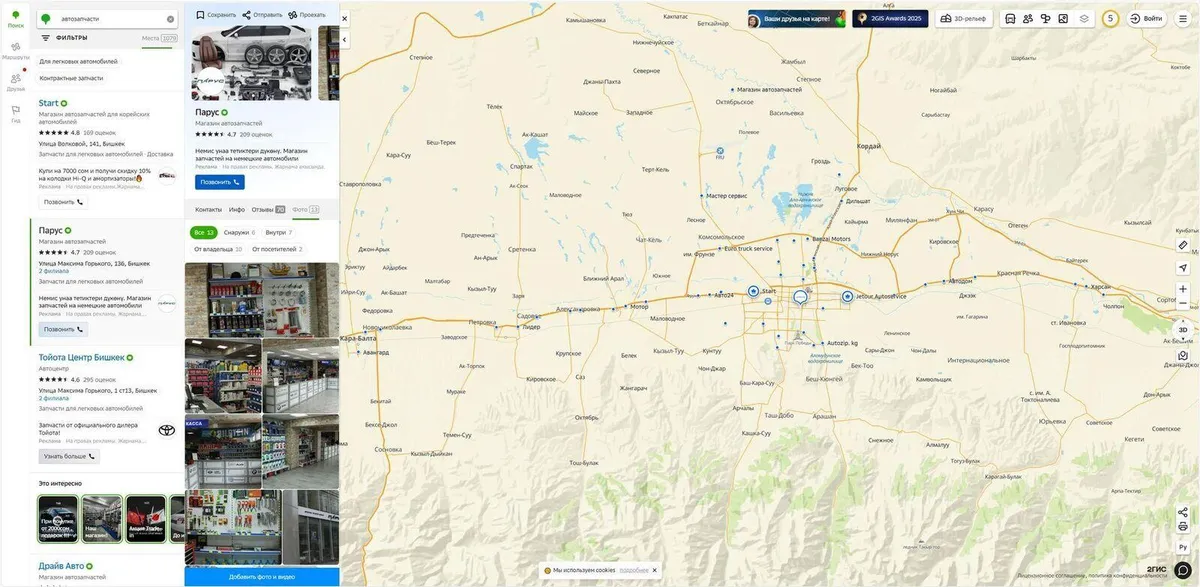Filter photos by Снаружи
Viewport: 1200px width, 587px height.
239,232
